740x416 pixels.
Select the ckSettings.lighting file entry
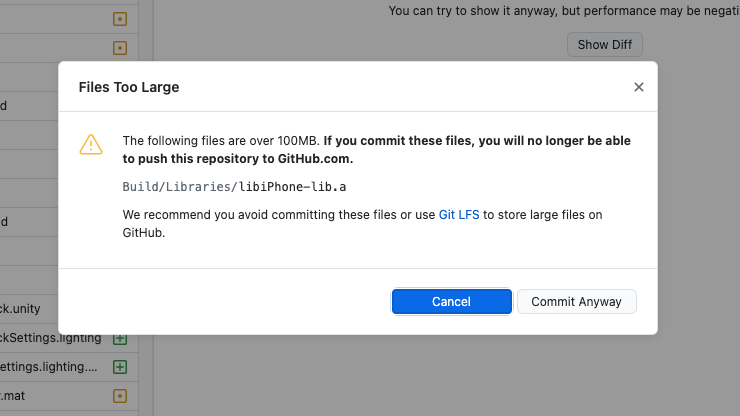click(x=50, y=338)
